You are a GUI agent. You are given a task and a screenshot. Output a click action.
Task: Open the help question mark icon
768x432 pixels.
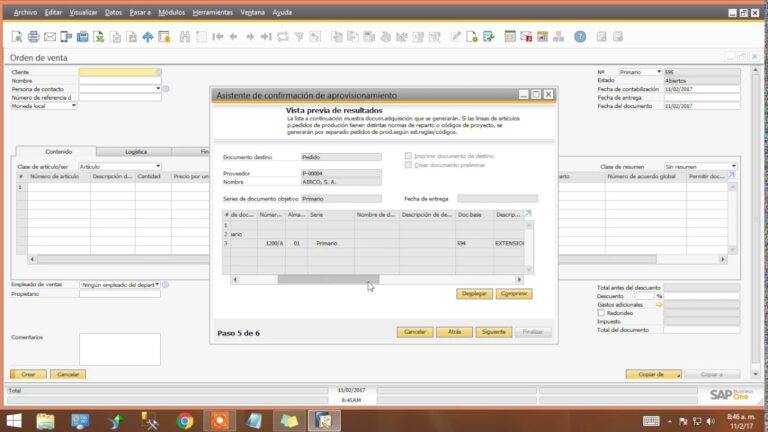[x=580, y=37]
